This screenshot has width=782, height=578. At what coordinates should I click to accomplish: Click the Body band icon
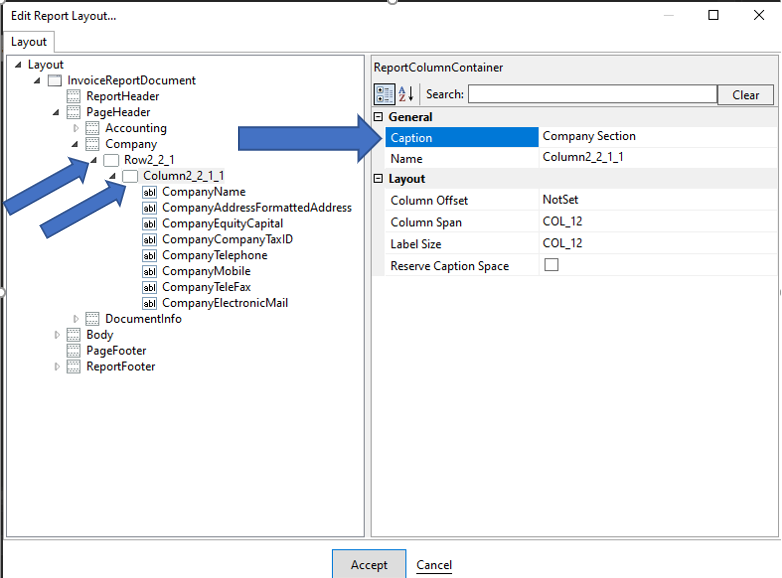[73, 335]
